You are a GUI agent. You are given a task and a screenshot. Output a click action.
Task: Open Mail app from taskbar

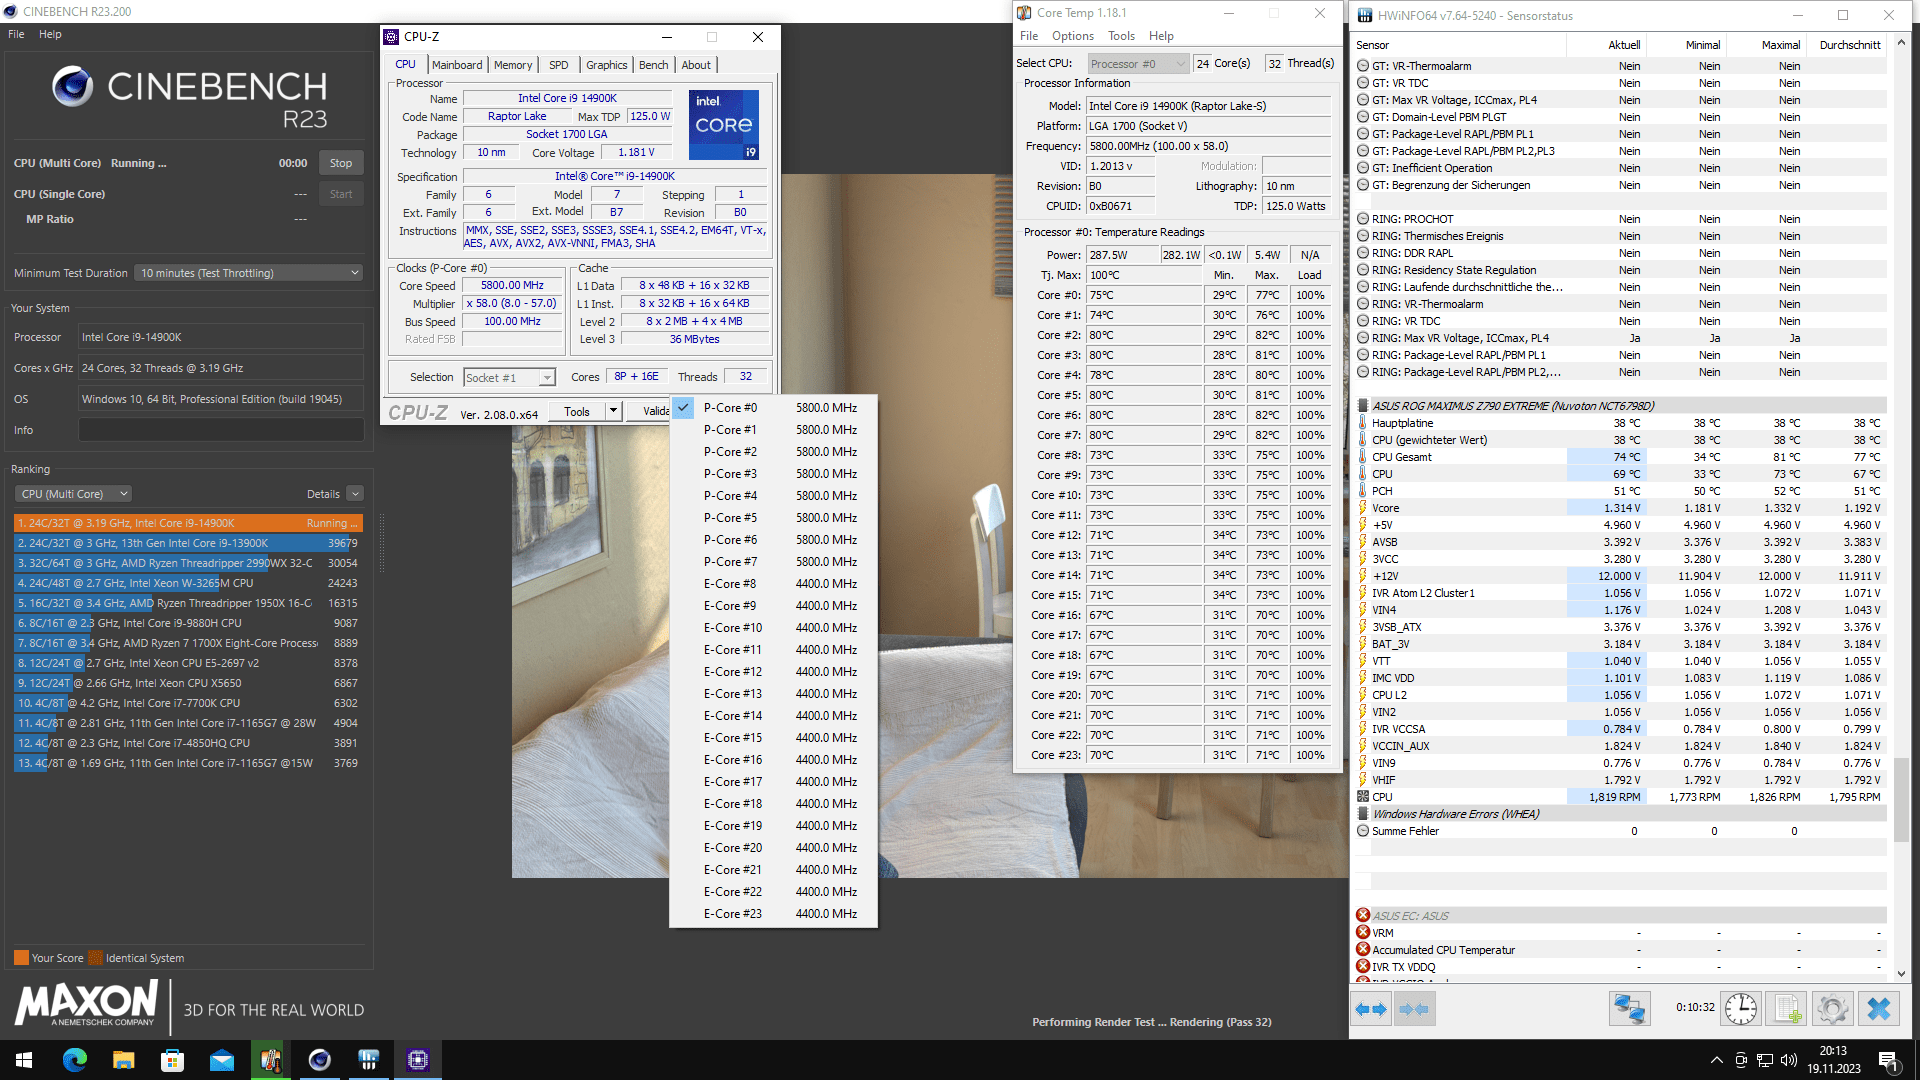[x=221, y=1060]
